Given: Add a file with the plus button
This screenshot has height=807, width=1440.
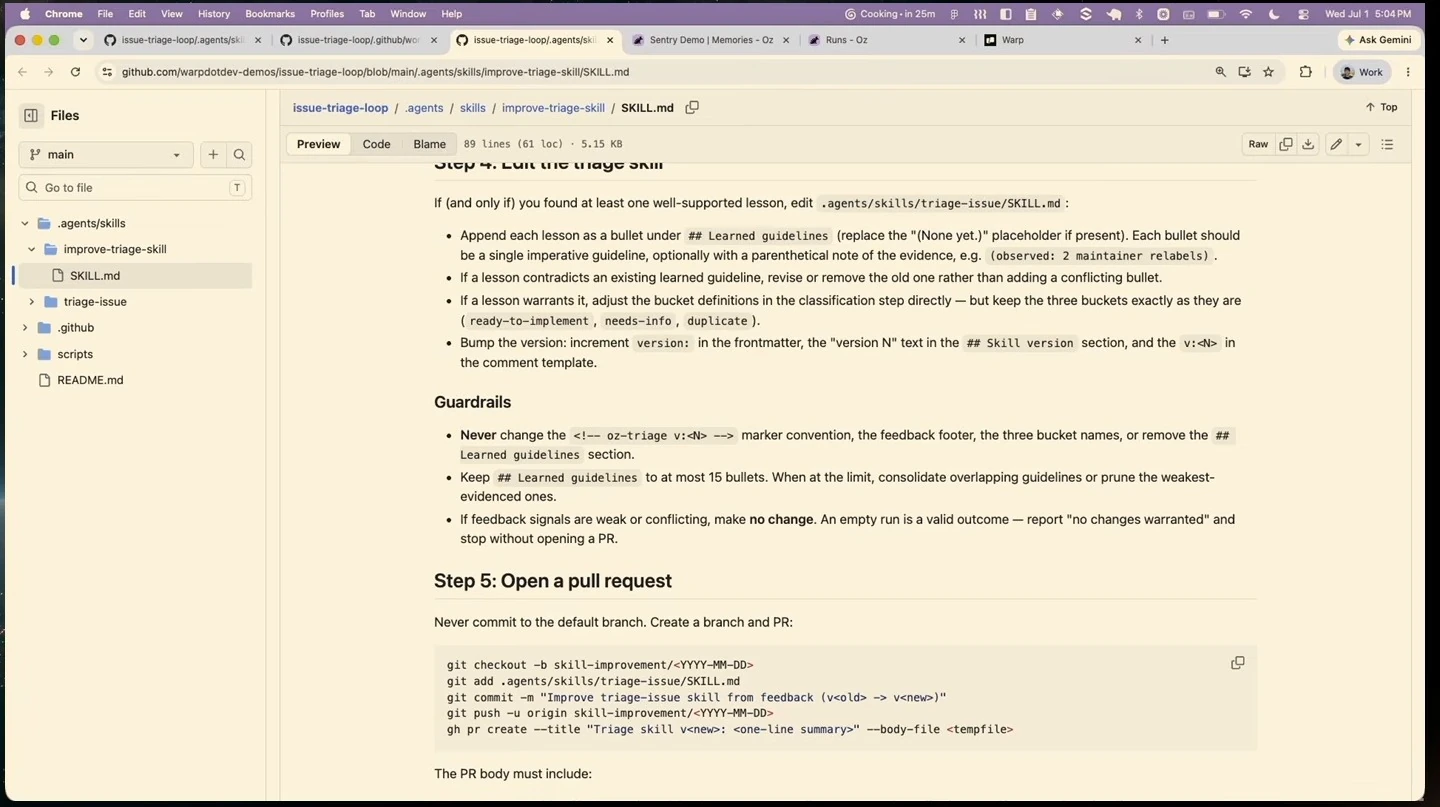Looking at the screenshot, I should pyautogui.click(x=213, y=155).
